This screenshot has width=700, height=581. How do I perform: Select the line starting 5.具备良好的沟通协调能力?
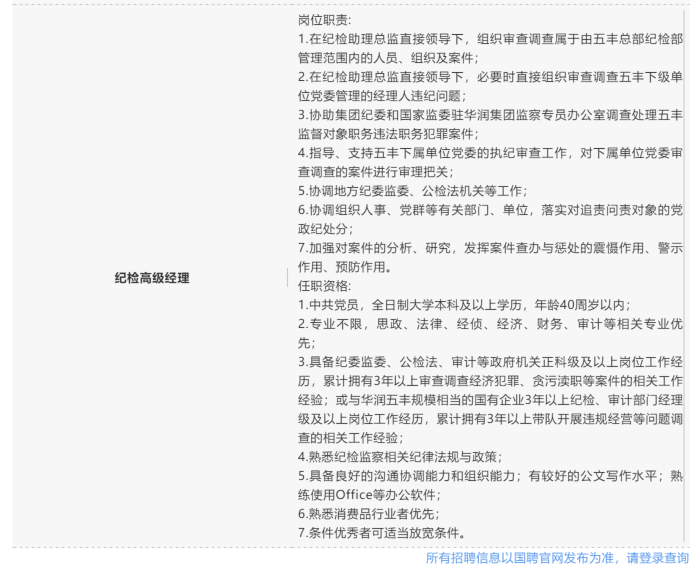point(490,476)
